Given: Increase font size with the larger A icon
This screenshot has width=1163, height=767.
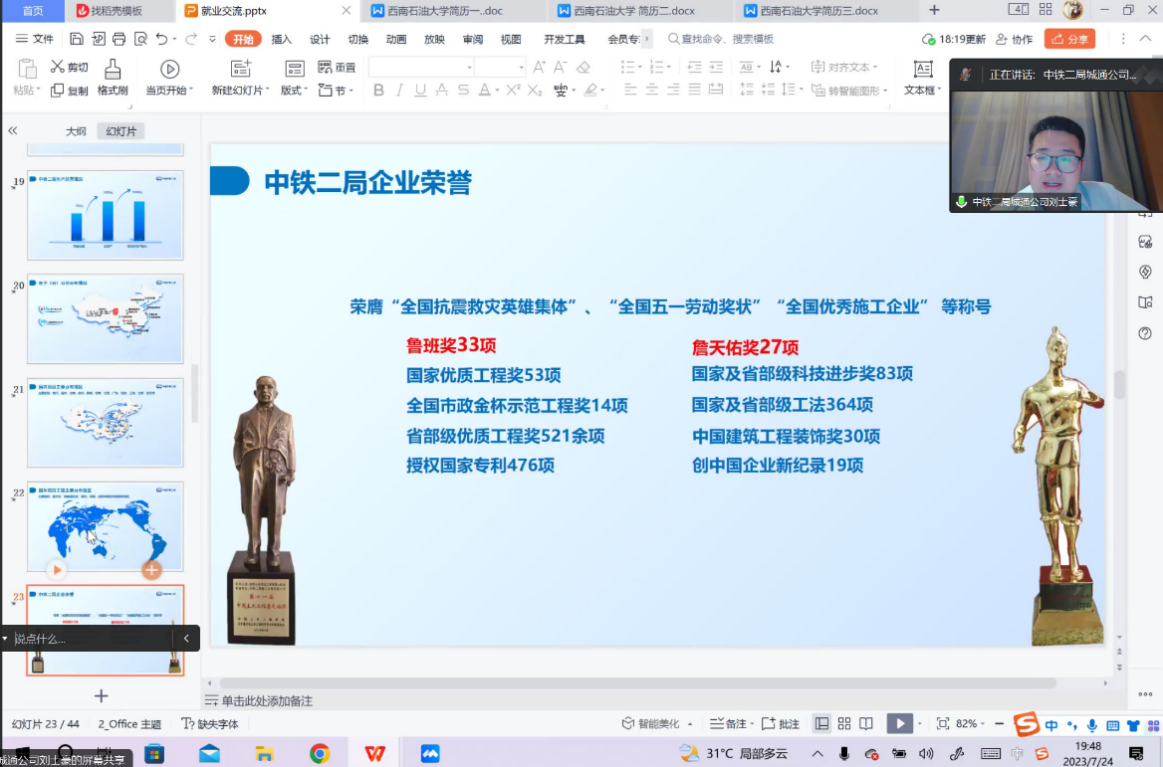Looking at the screenshot, I should click(x=539, y=67).
